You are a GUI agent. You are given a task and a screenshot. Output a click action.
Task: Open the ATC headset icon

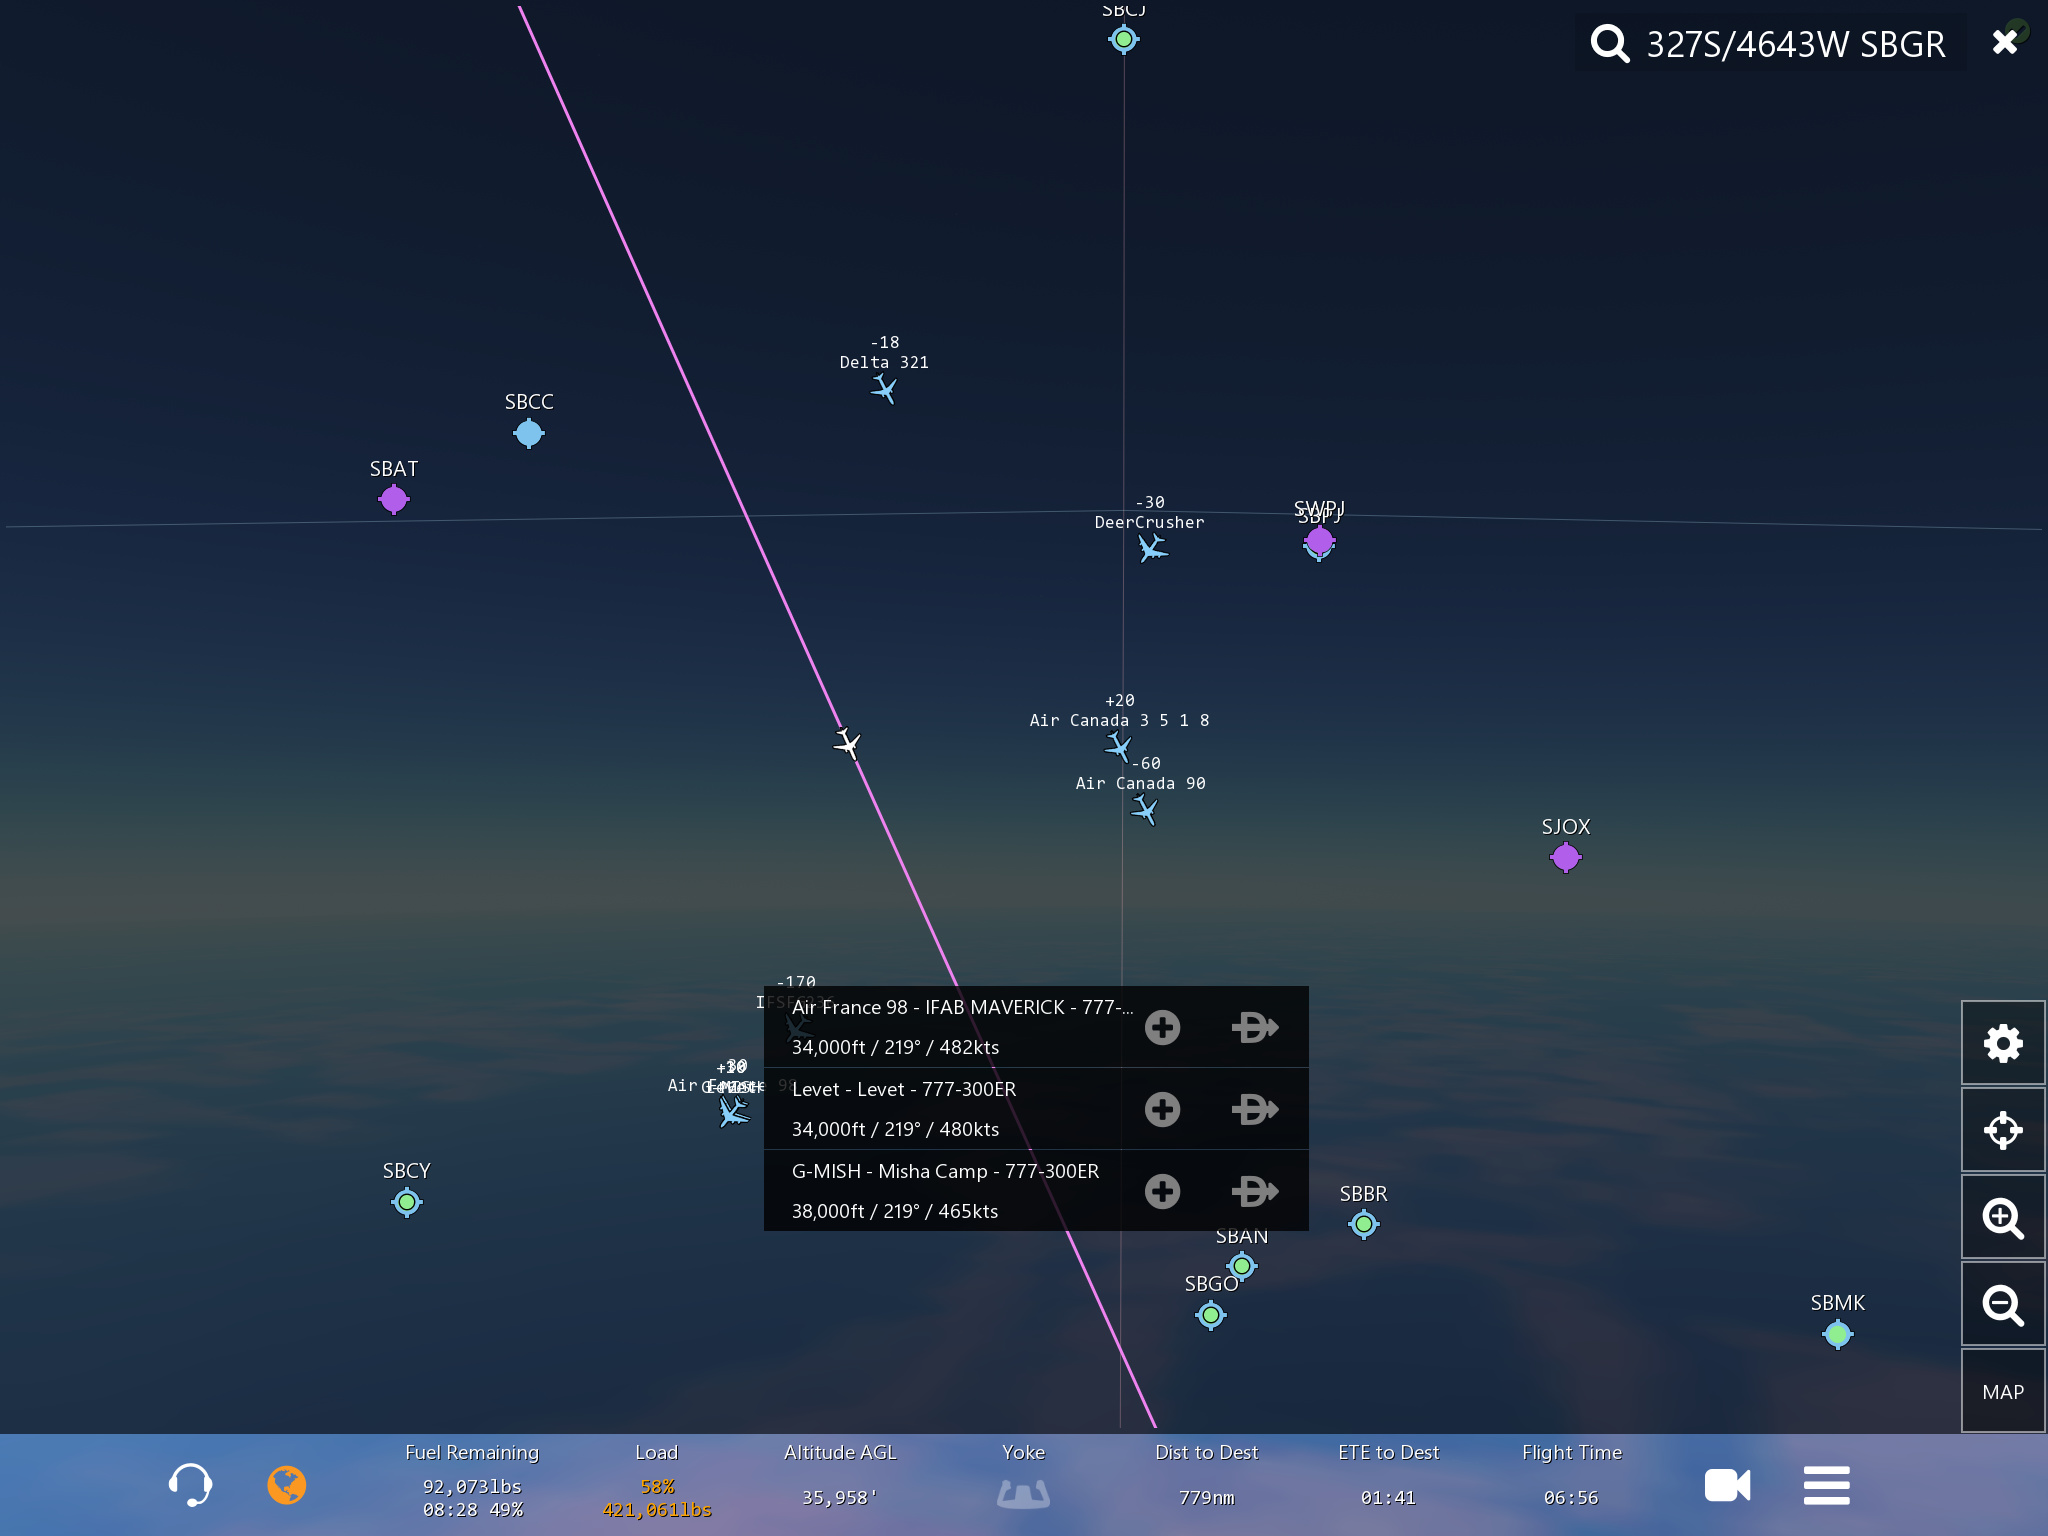coord(189,1485)
